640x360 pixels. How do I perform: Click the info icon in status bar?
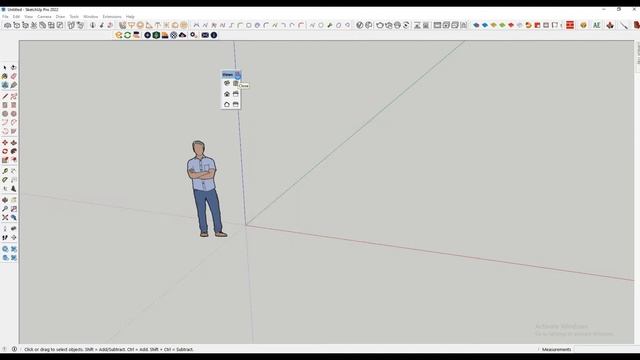pyautogui.click(x=14, y=349)
